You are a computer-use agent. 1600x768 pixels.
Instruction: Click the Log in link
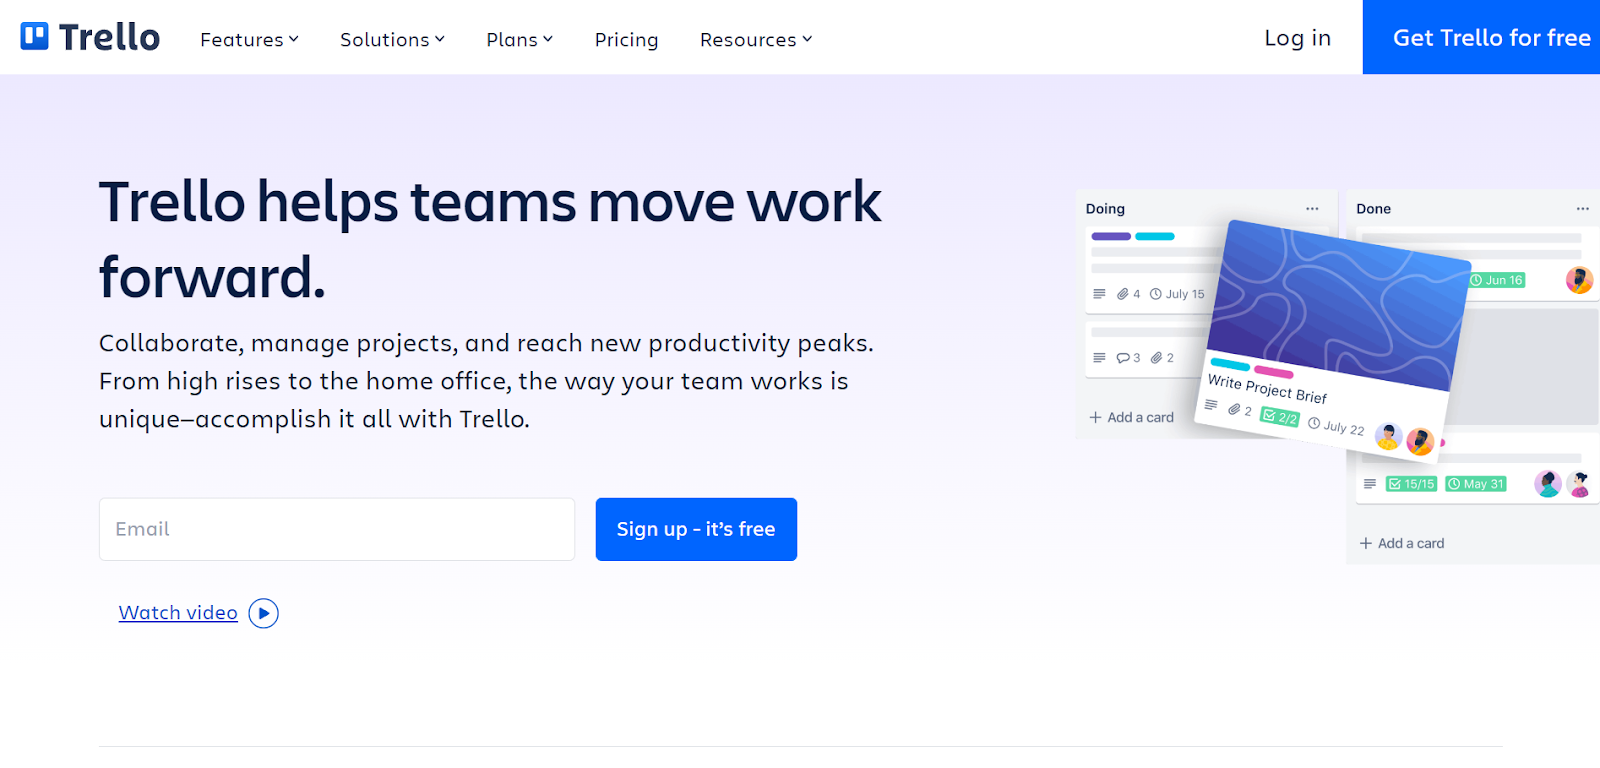click(1297, 38)
